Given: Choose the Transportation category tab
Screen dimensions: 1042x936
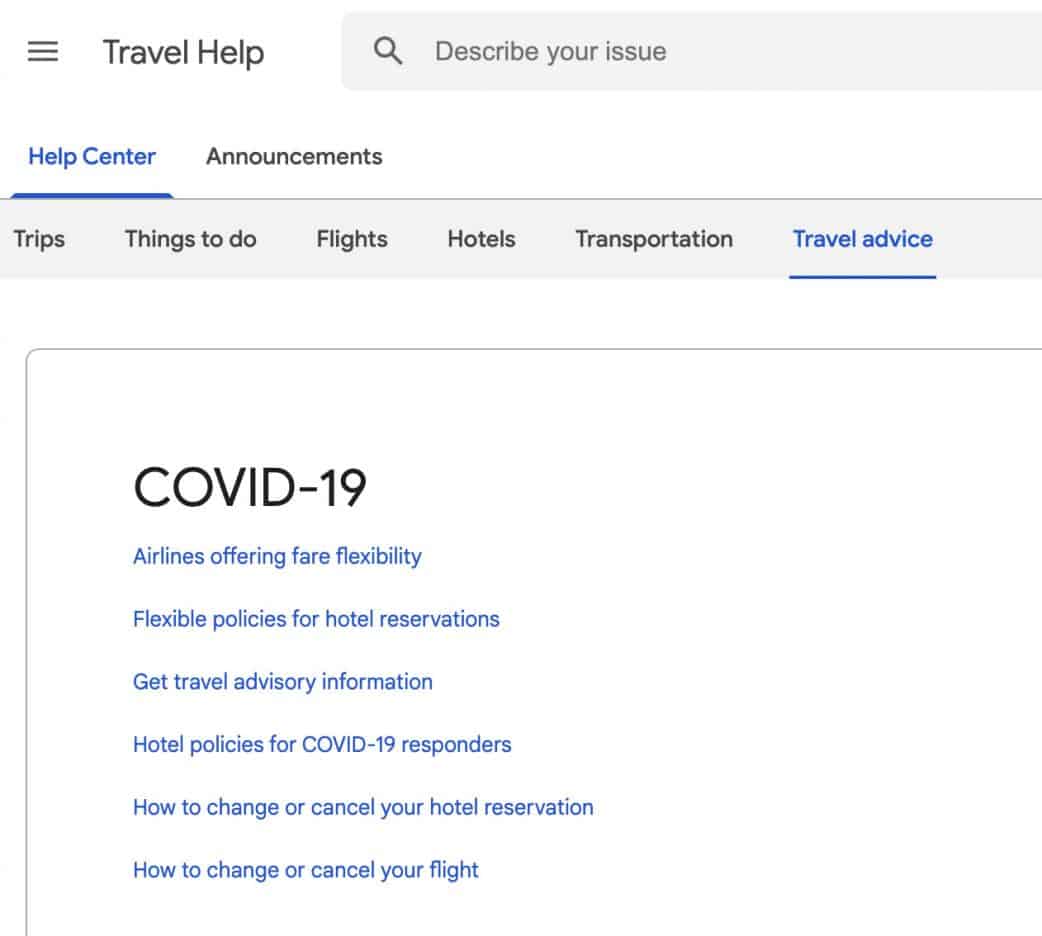Looking at the screenshot, I should (x=654, y=239).
